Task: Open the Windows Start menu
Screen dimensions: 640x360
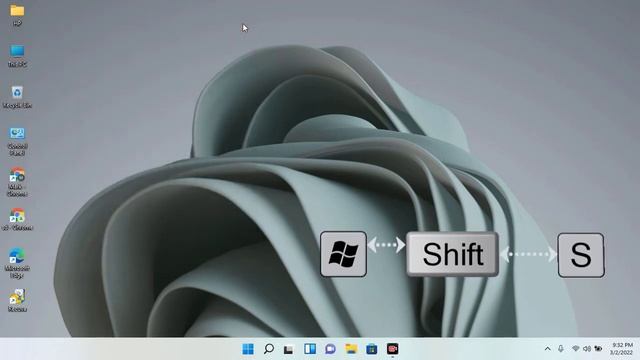Action: [x=248, y=349]
